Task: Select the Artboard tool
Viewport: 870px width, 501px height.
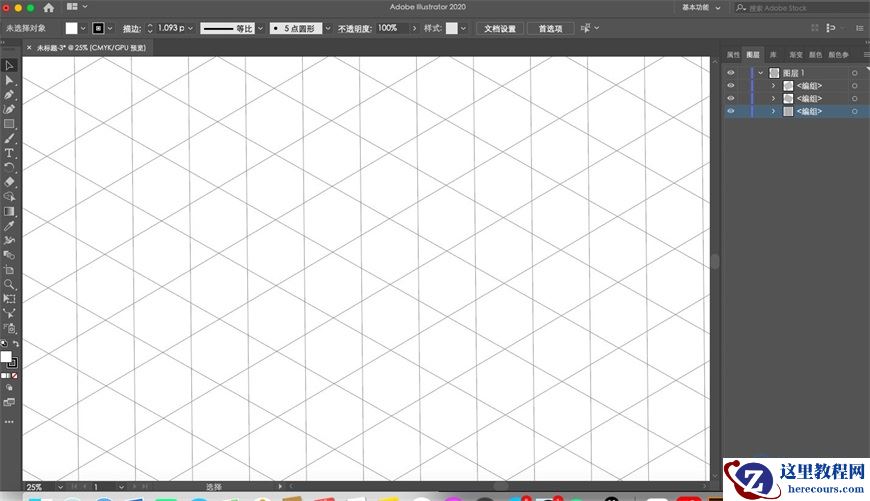Action: click(x=9, y=270)
